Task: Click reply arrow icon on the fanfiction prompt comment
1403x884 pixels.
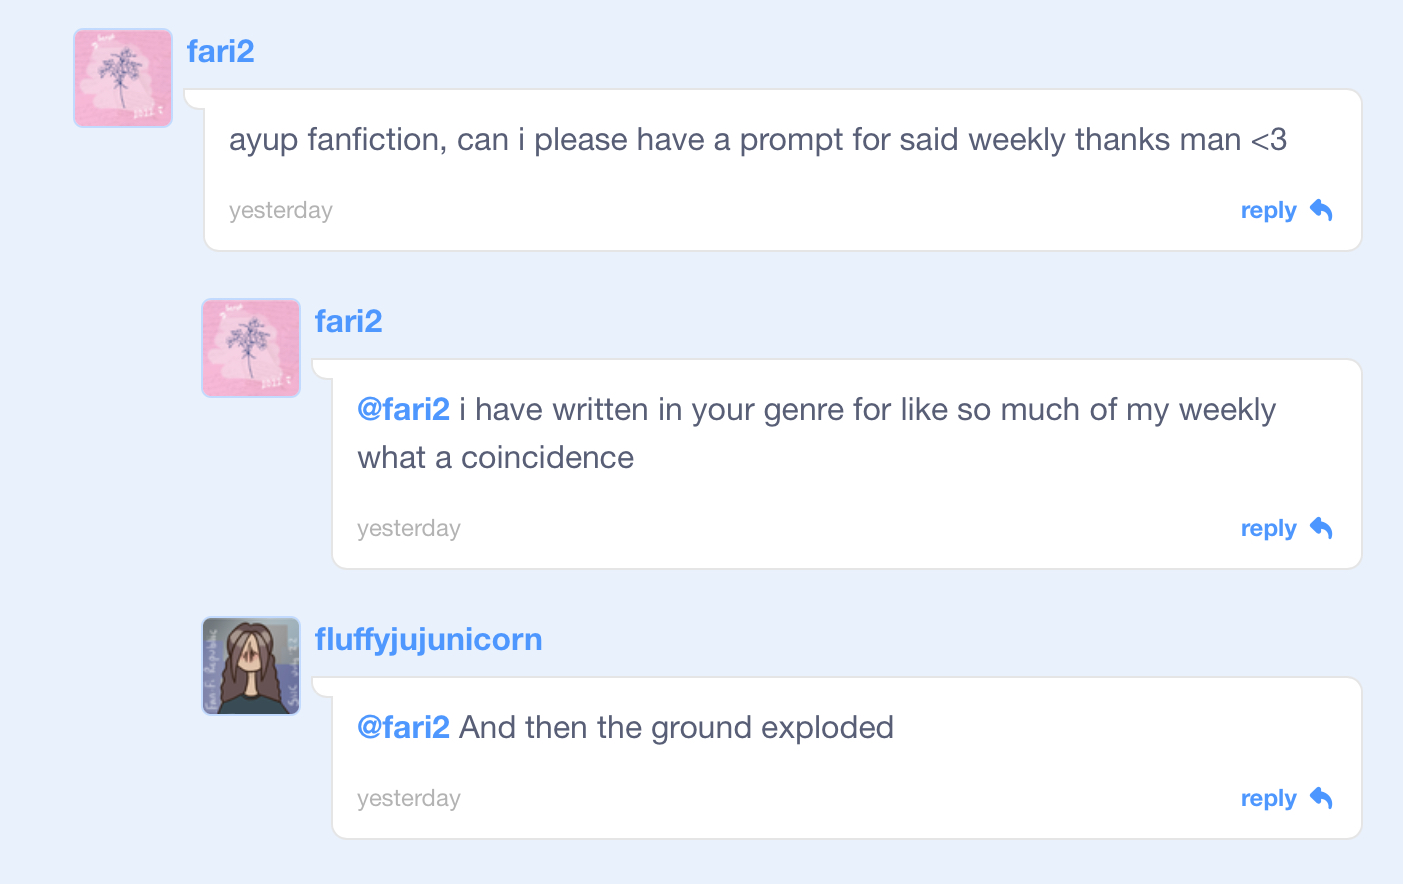Action: pyautogui.click(x=1321, y=210)
